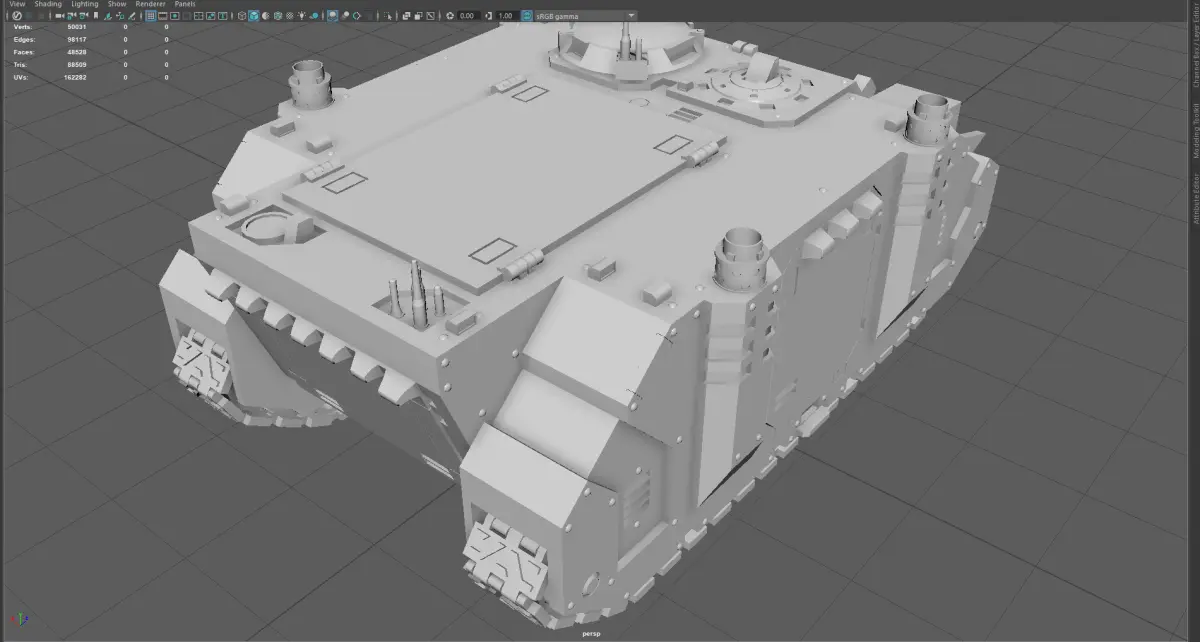
Task: Click the Gamma value field 1.00
Action: tap(507, 16)
